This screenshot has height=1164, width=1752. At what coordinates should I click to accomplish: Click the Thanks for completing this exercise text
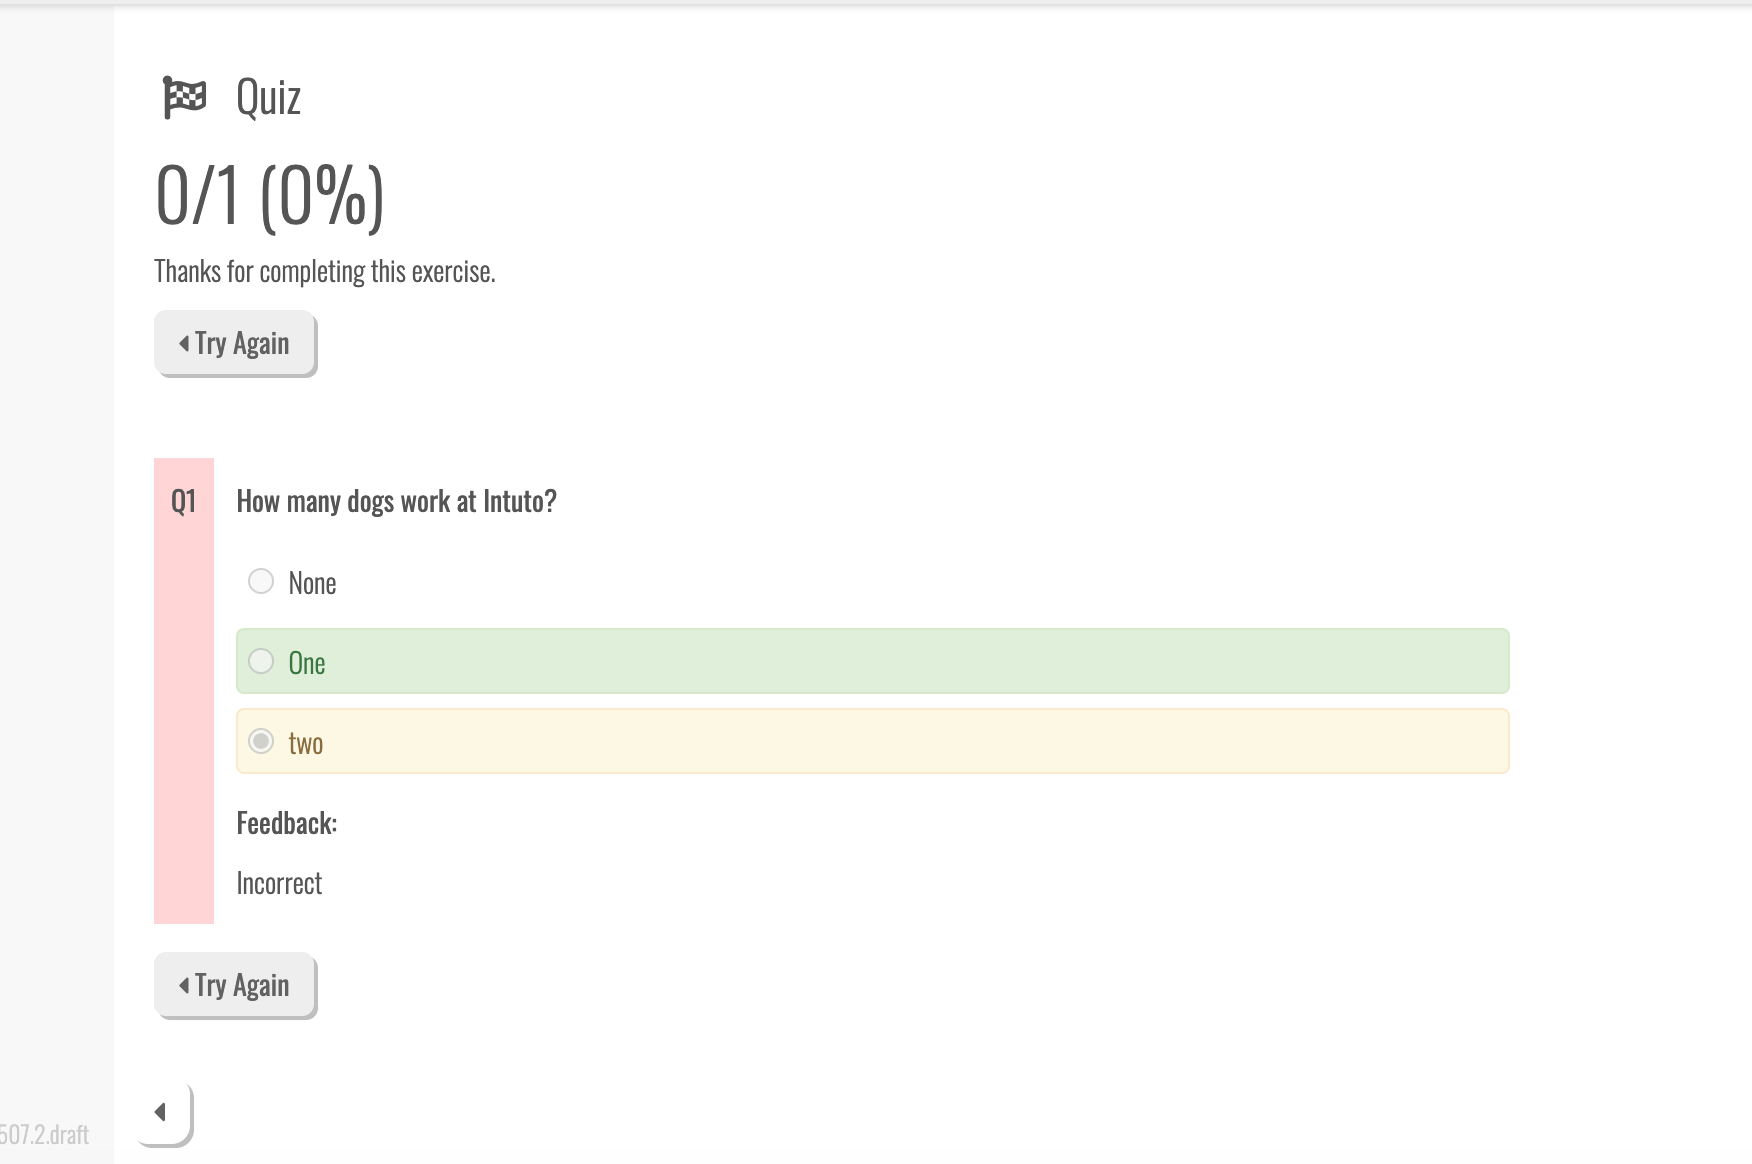325,271
